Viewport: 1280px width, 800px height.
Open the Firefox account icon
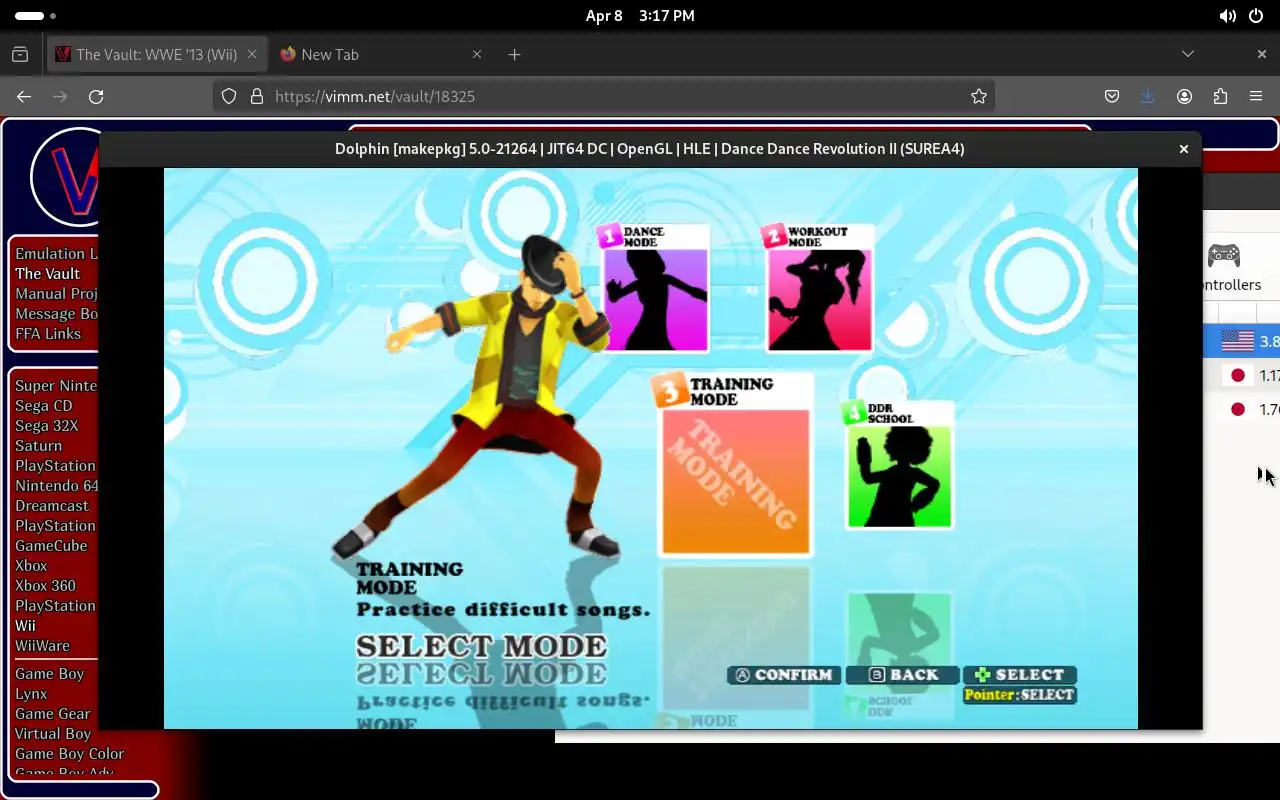[1184, 96]
